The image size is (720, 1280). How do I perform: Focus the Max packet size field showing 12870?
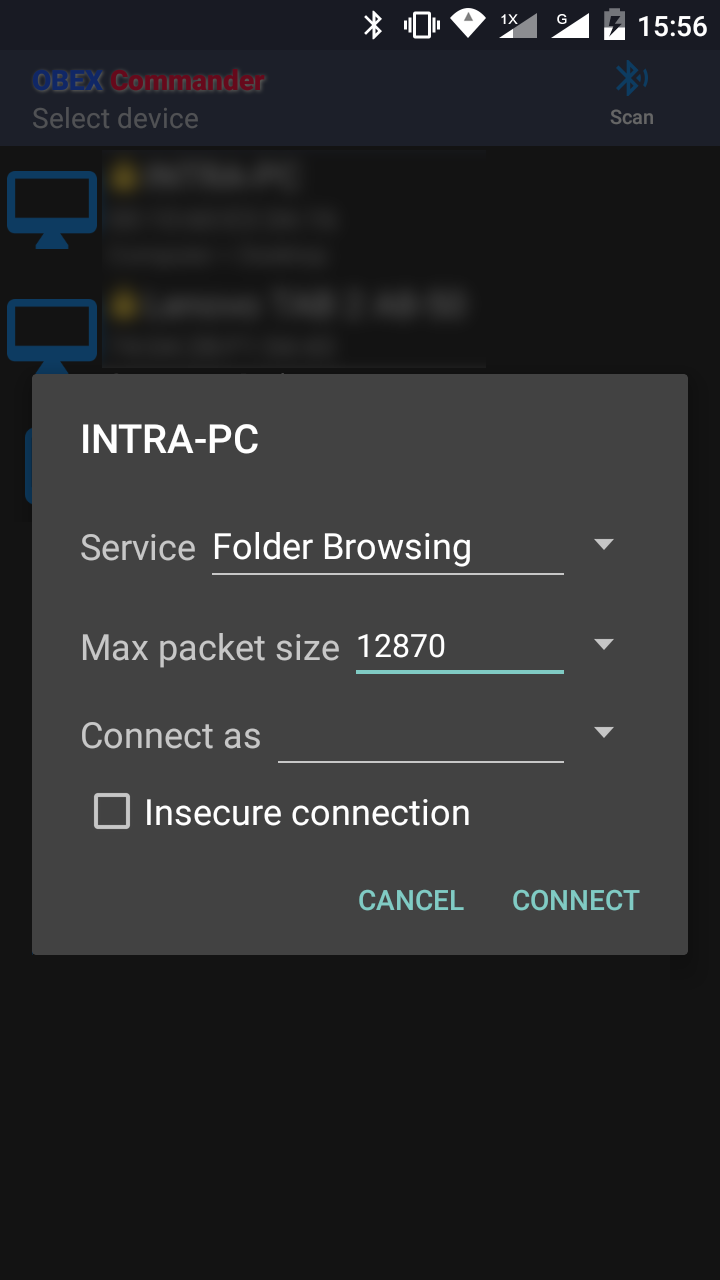tap(459, 647)
